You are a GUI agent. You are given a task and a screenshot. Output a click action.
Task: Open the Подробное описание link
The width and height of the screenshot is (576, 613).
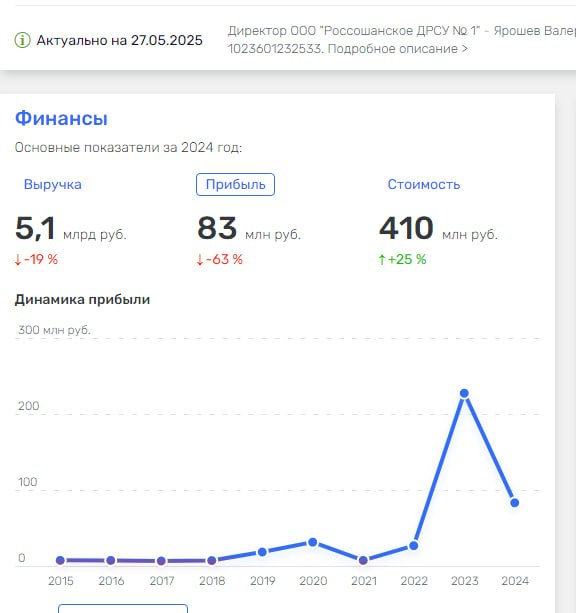(397, 49)
